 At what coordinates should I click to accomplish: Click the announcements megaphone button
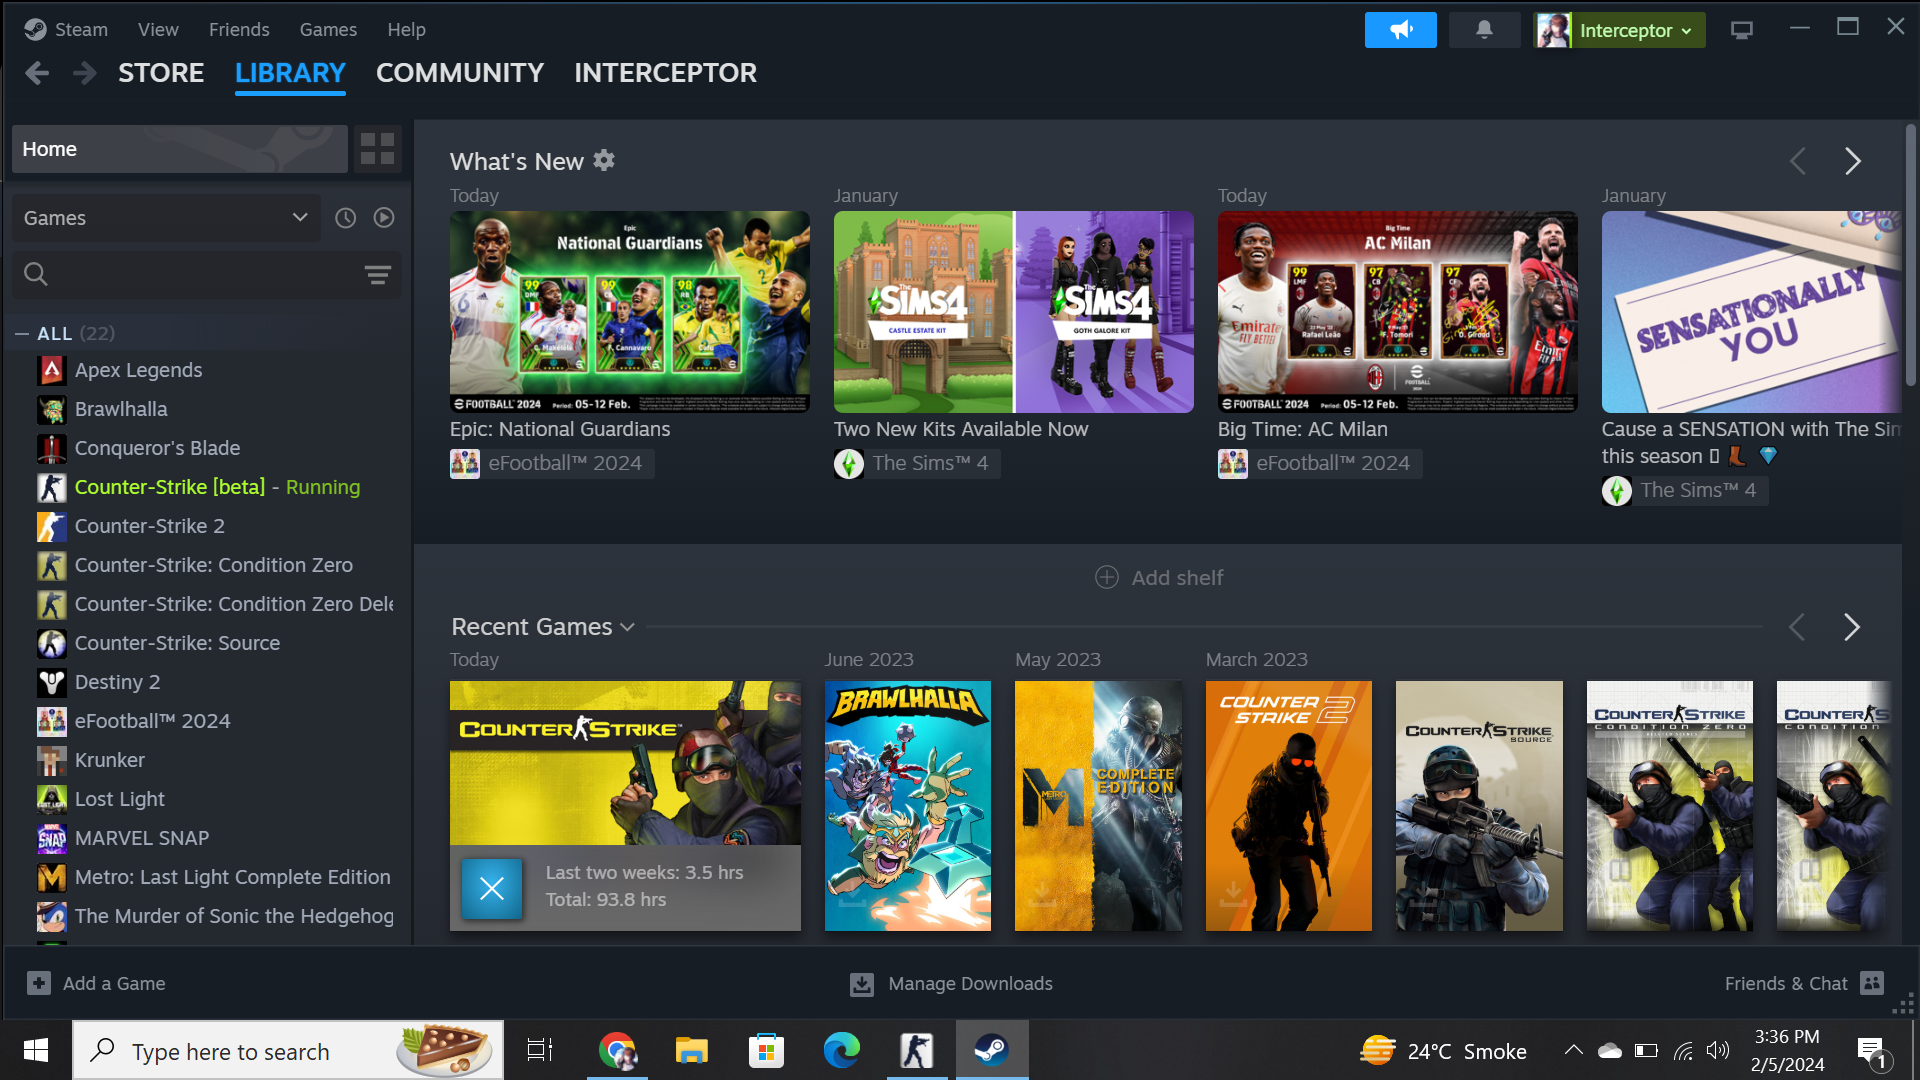(x=1400, y=30)
